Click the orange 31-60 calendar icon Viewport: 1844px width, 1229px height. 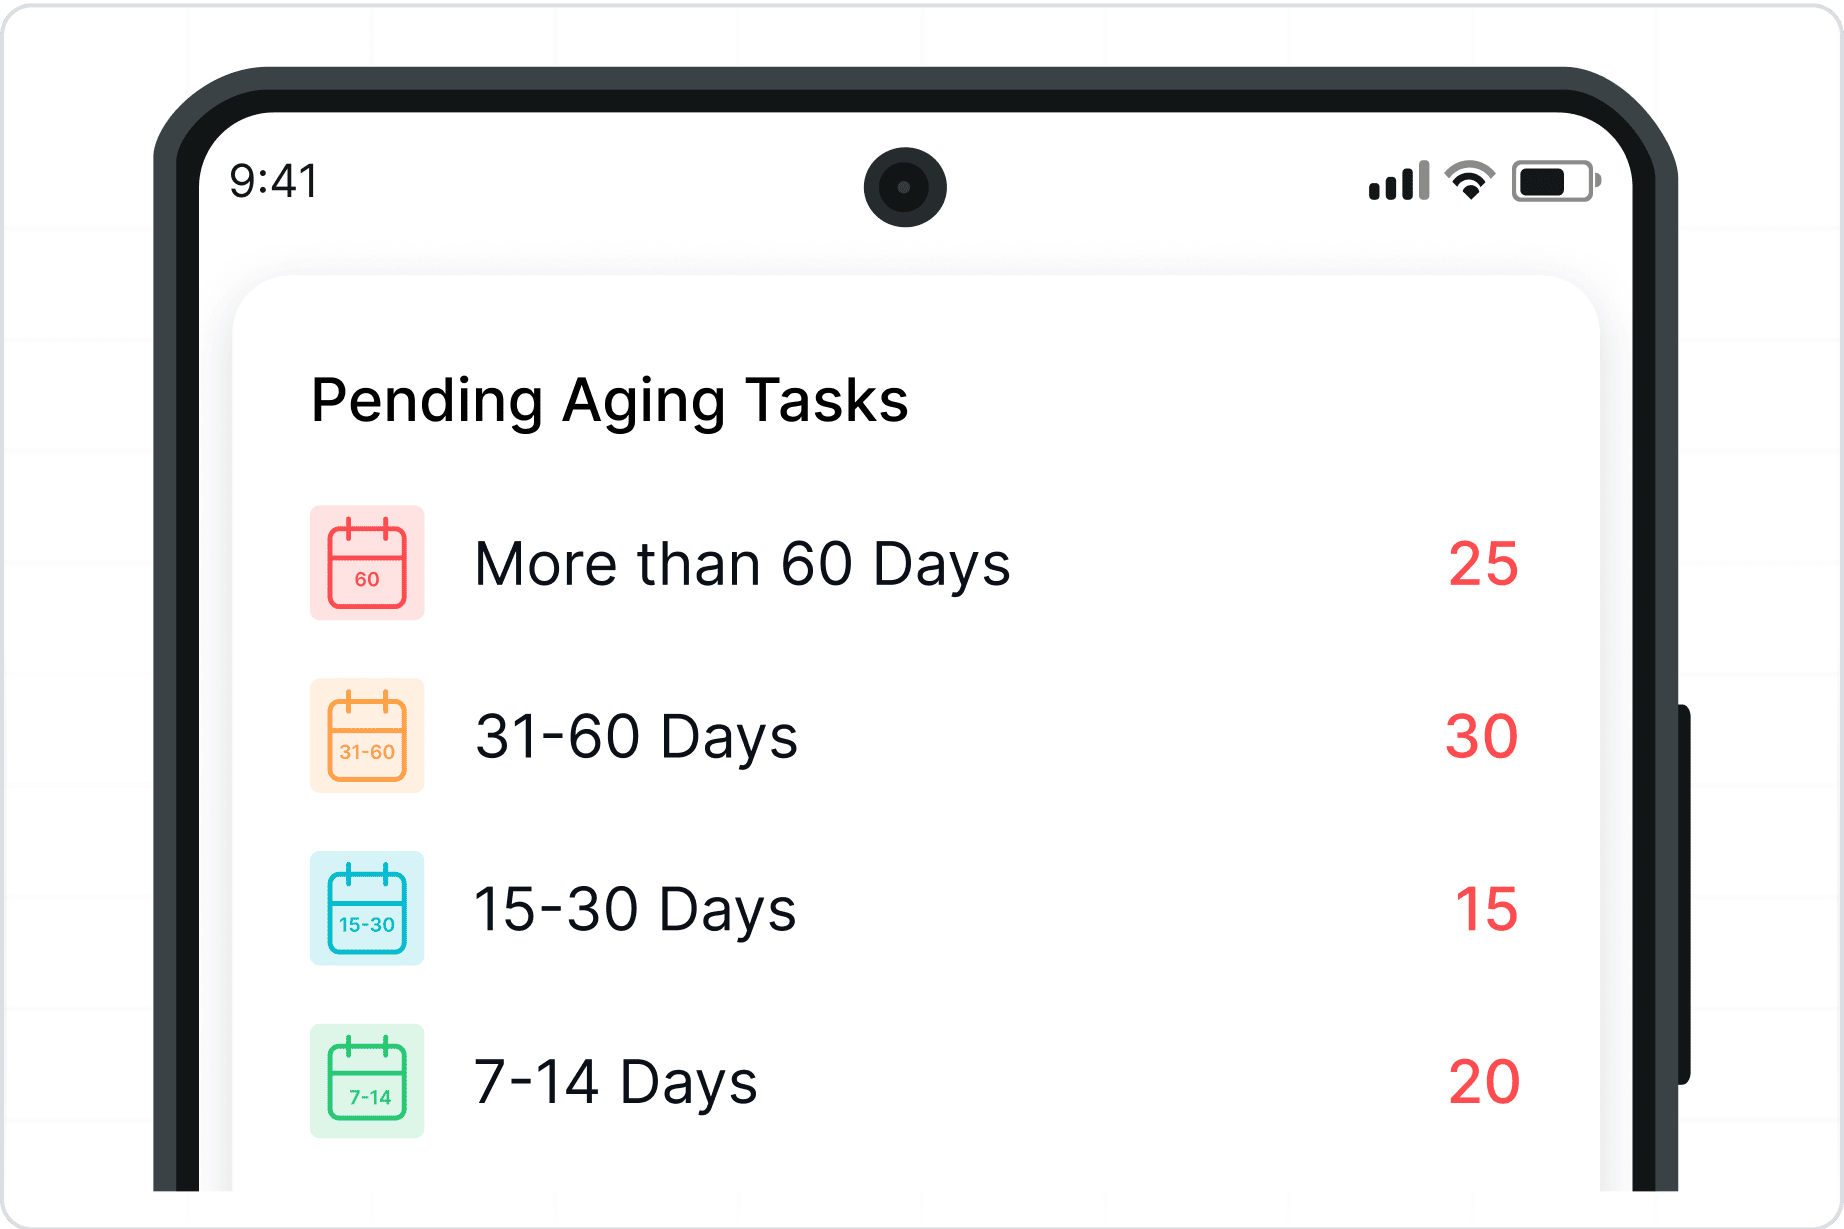pos(367,736)
